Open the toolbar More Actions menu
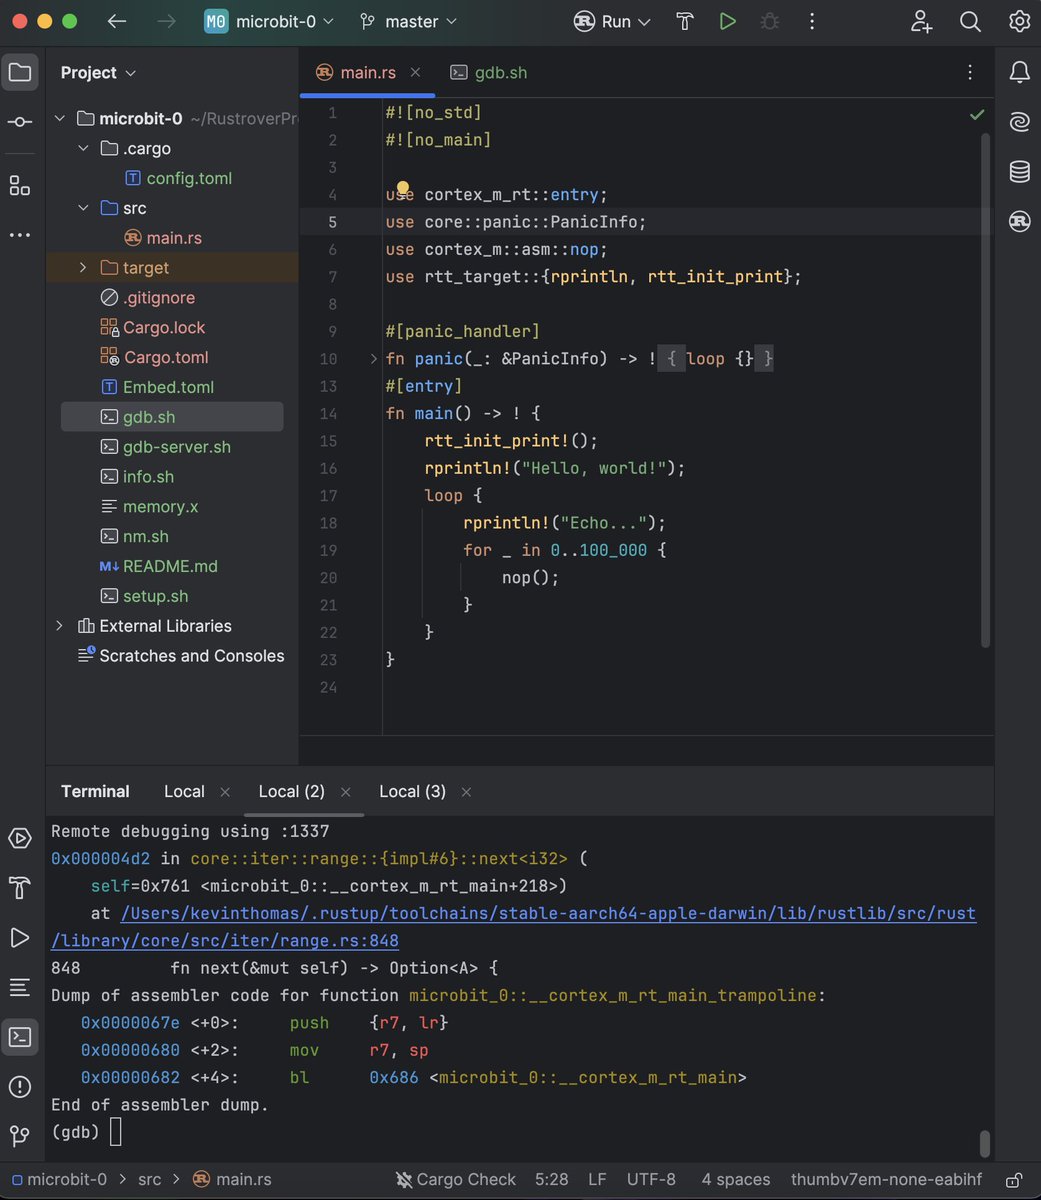 [811, 21]
